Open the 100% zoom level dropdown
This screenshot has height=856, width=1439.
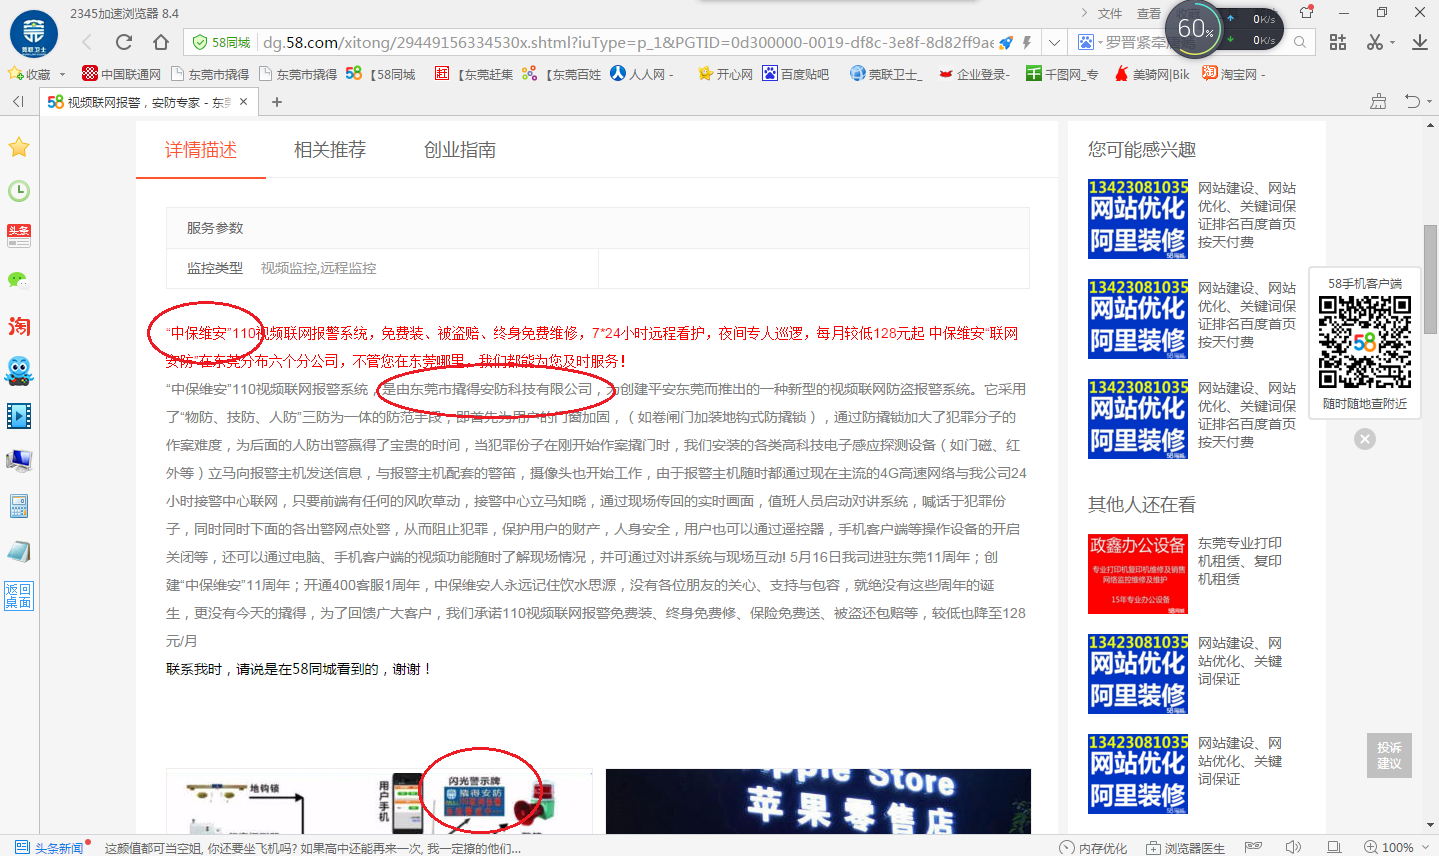pos(1423,847)
